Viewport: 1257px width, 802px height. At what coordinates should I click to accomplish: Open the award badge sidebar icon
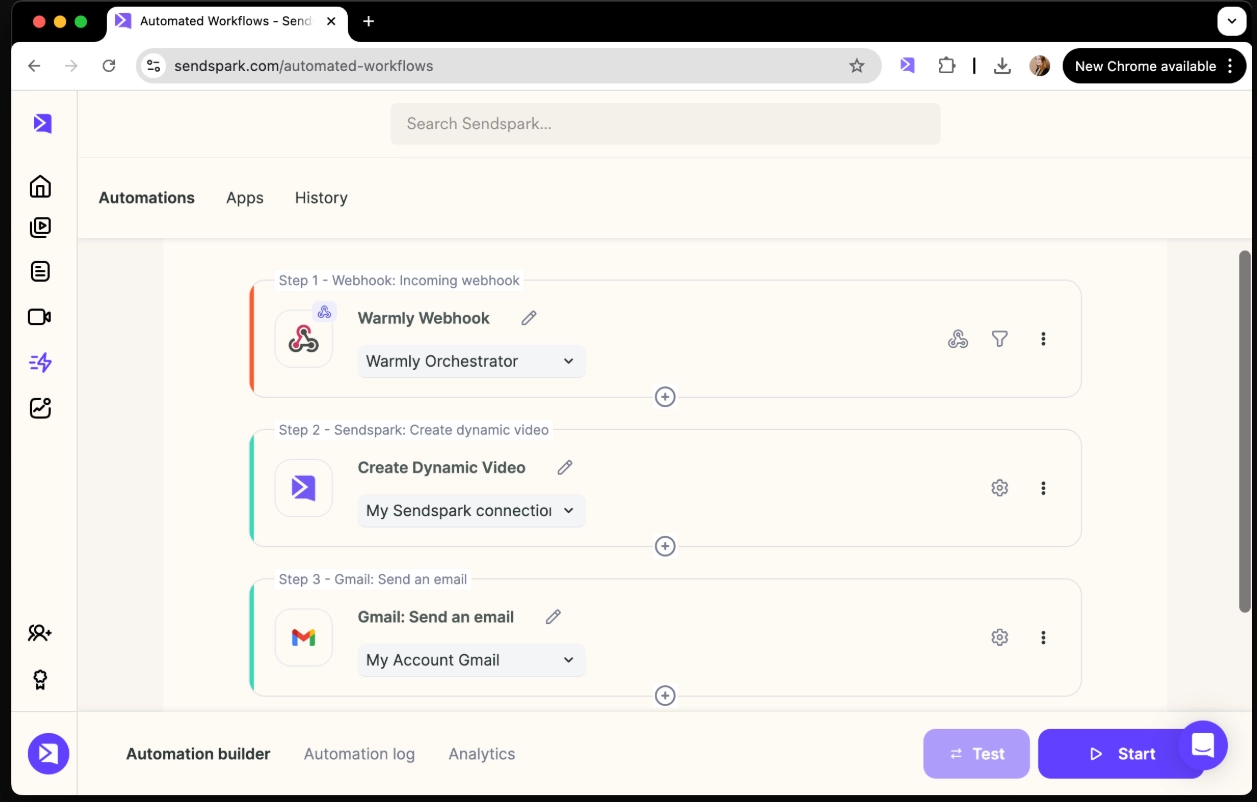[40, 680]
